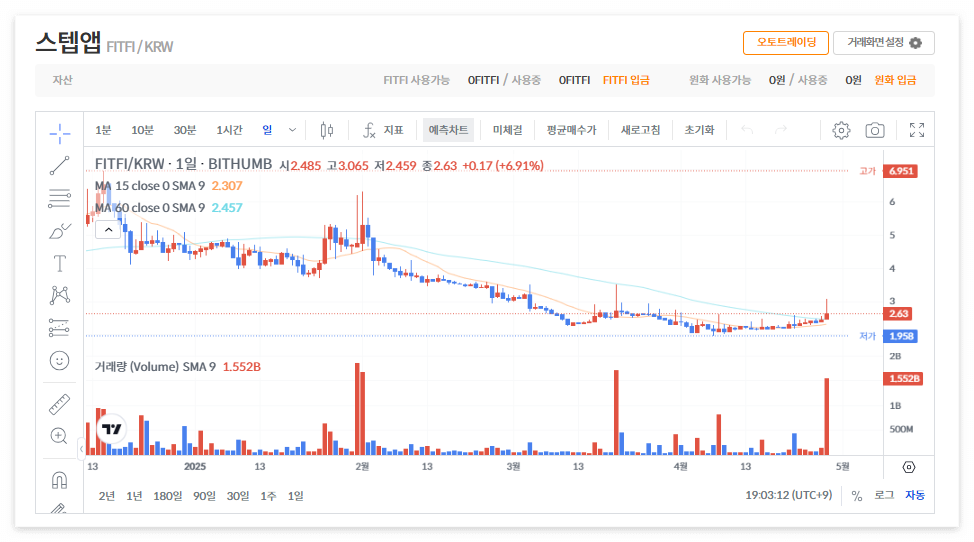Select the 30분 interval
This screenshot has height=542, width=974.
(184, 130)
